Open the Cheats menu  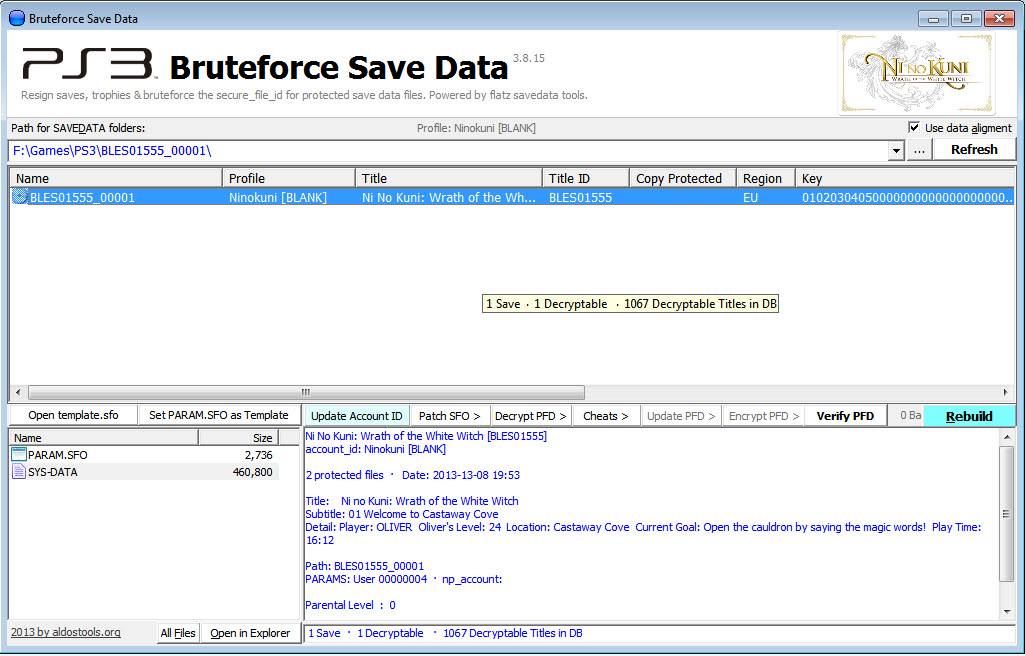605,416
